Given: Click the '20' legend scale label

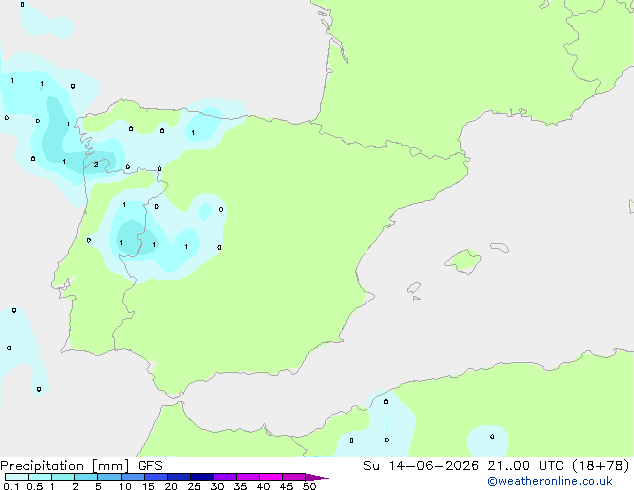Looking at the screenshot, I should 171,486.
